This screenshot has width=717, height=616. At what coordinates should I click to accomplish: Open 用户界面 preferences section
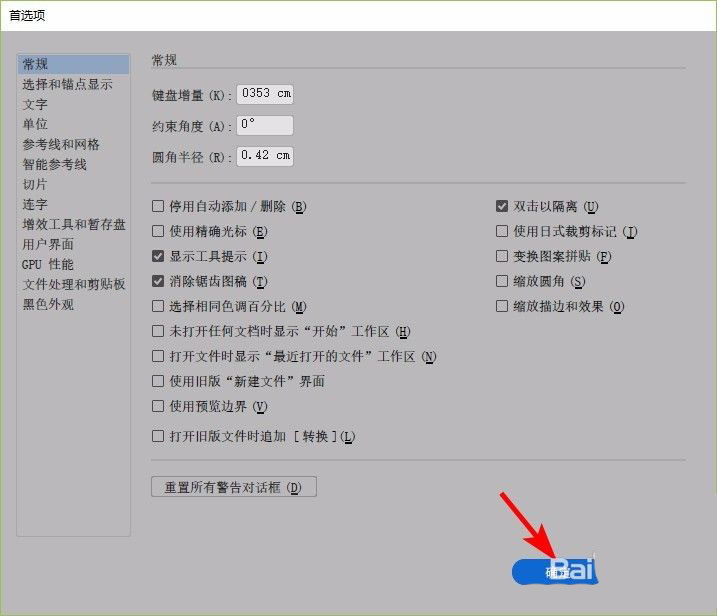click(x=48, y=244)
